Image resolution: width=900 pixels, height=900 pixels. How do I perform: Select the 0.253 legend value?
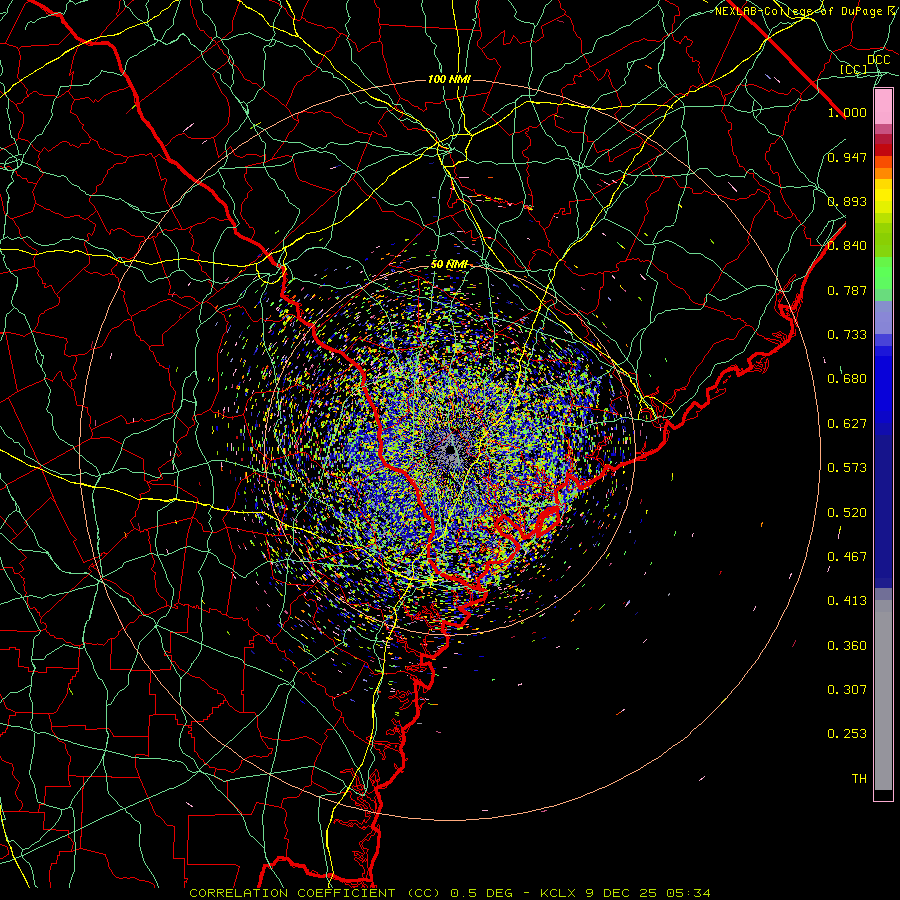[x=847, y=734]
